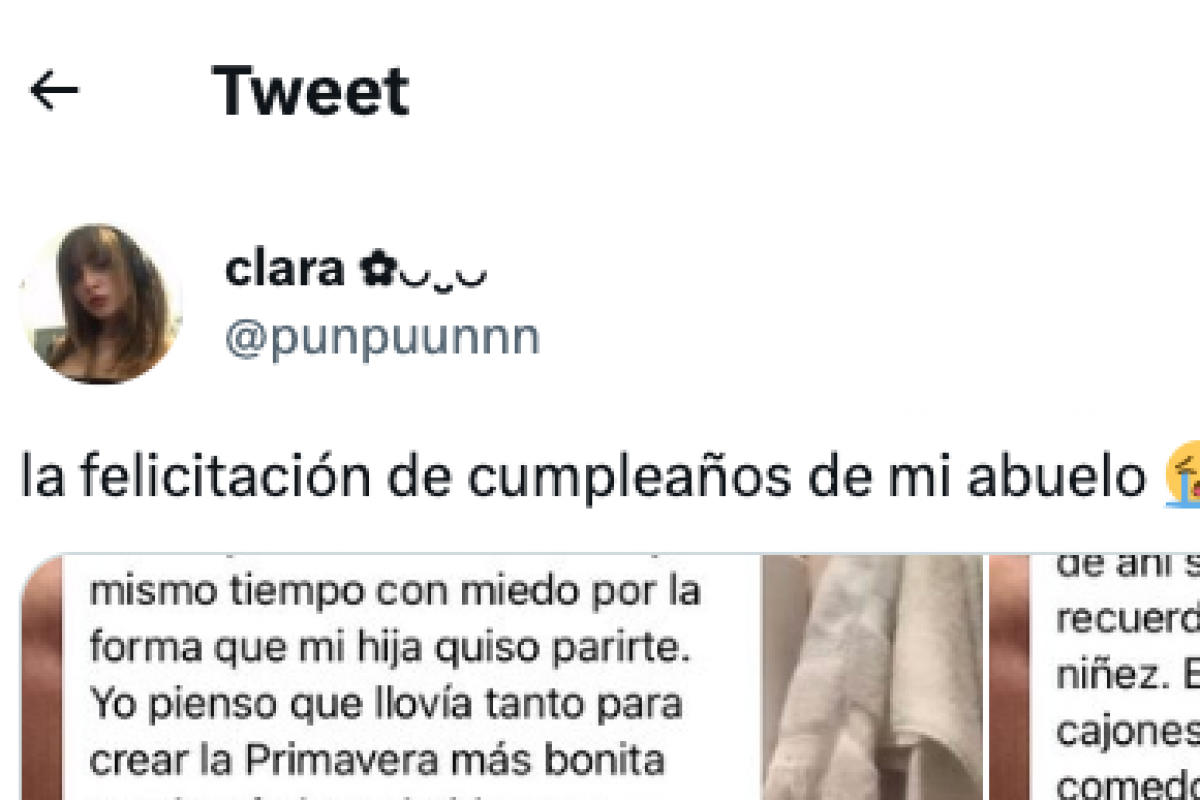Go back using the left arrow

pos(54,91)
